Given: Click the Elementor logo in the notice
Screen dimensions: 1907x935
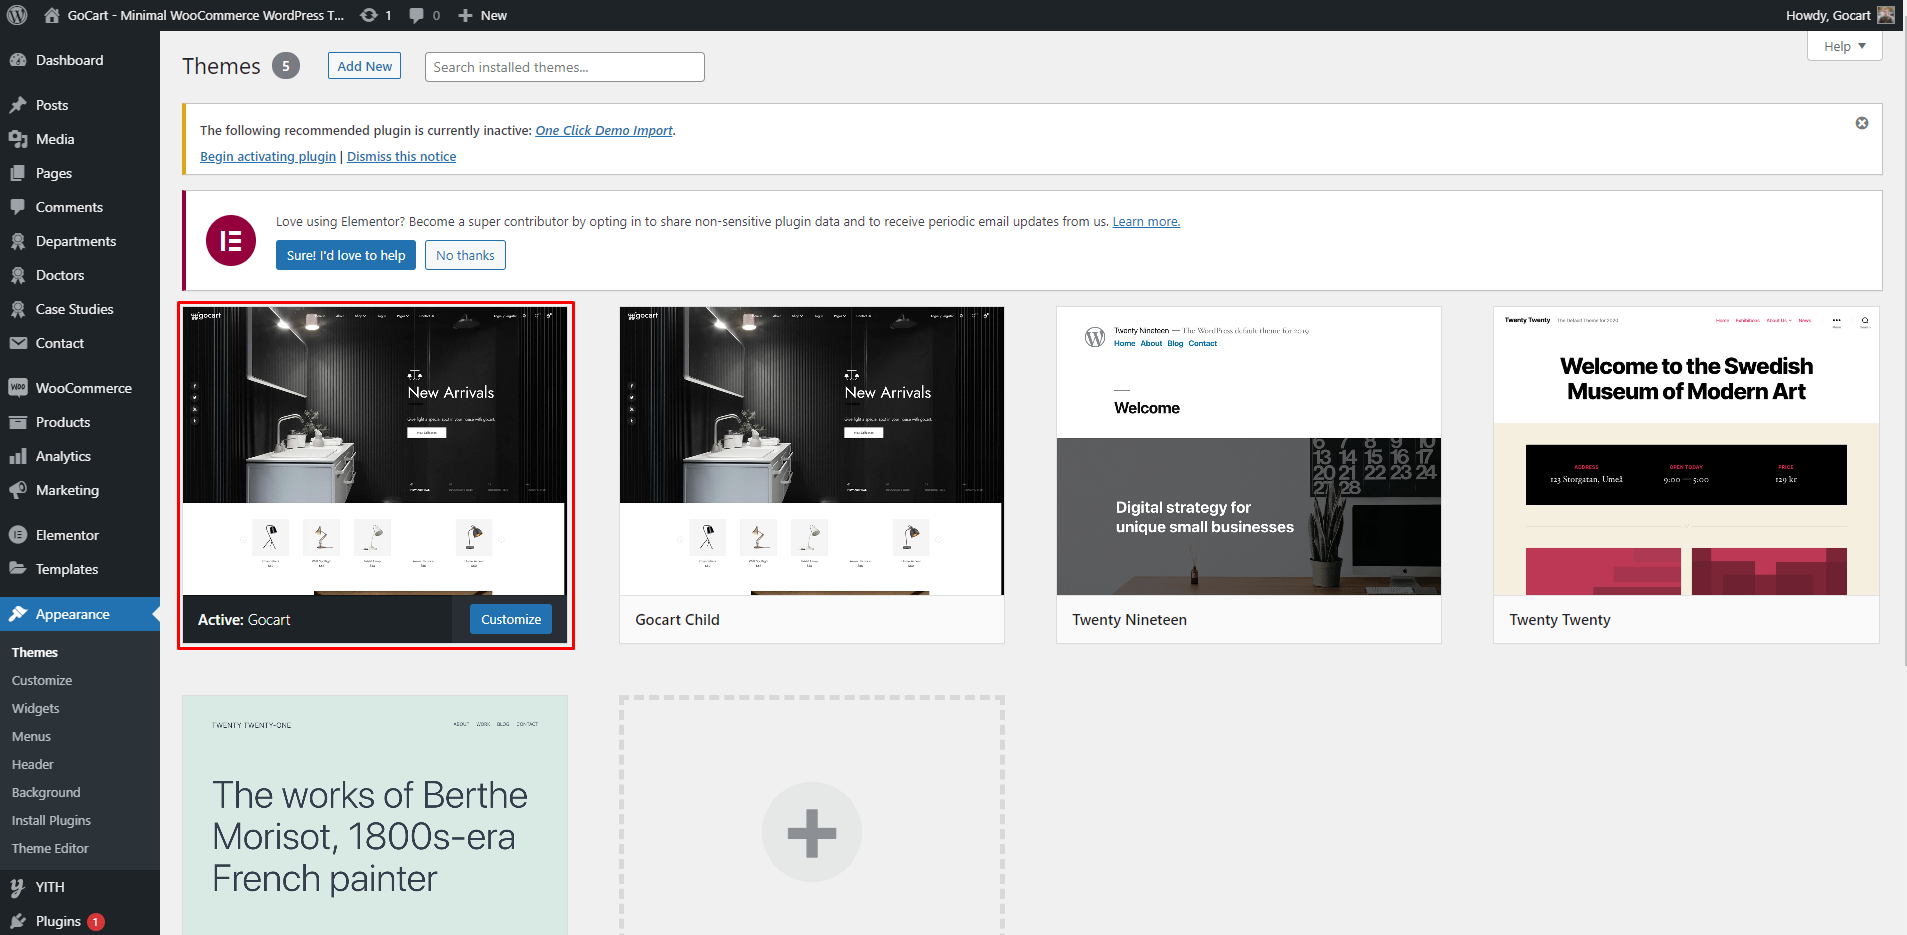Looking at the screenshot, I should pyautogui.click(x=231, y=241).
